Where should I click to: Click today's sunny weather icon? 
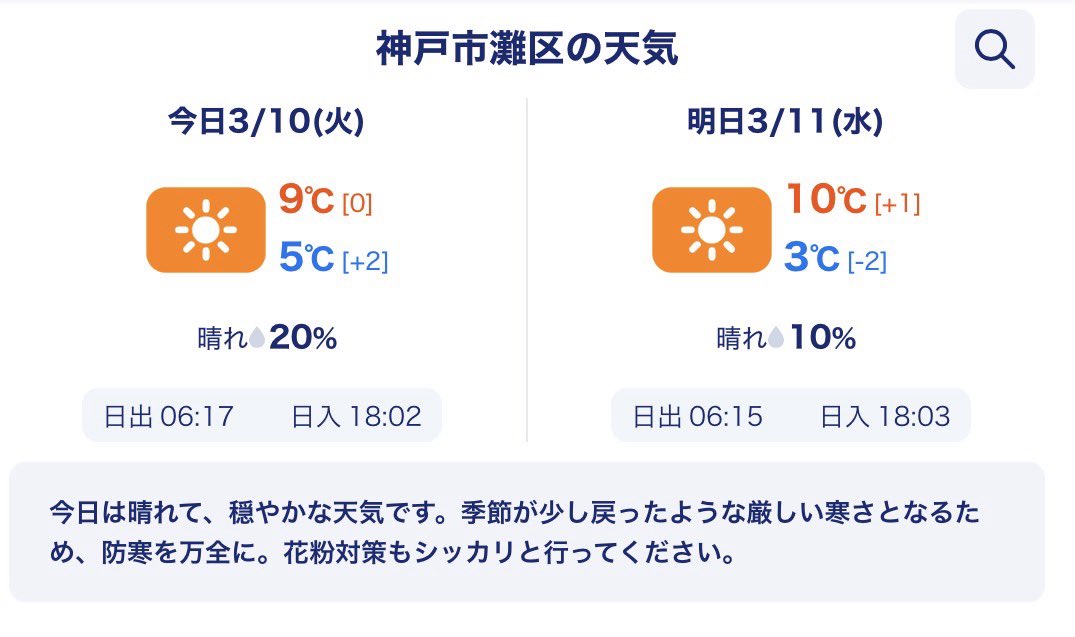click(205, 230)
